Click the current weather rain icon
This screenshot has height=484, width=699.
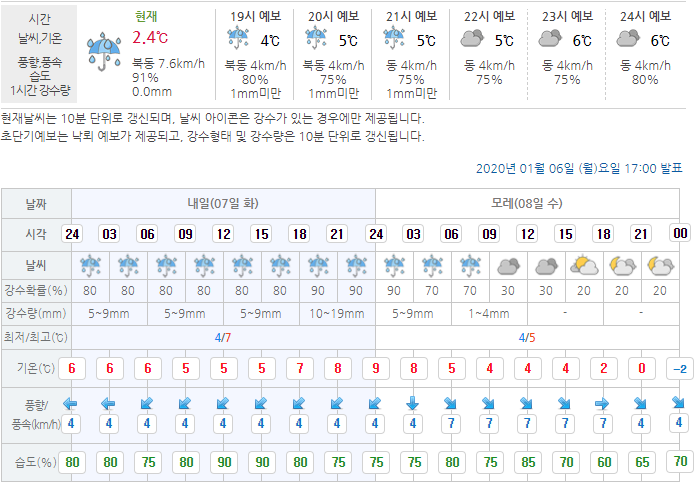(103, 50)
